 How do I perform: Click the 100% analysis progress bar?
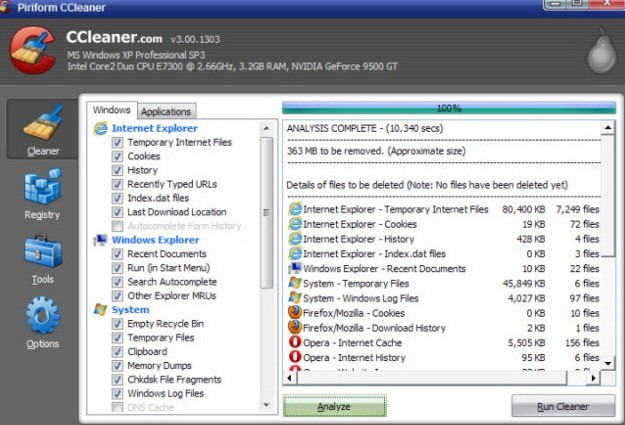point(449,108)
